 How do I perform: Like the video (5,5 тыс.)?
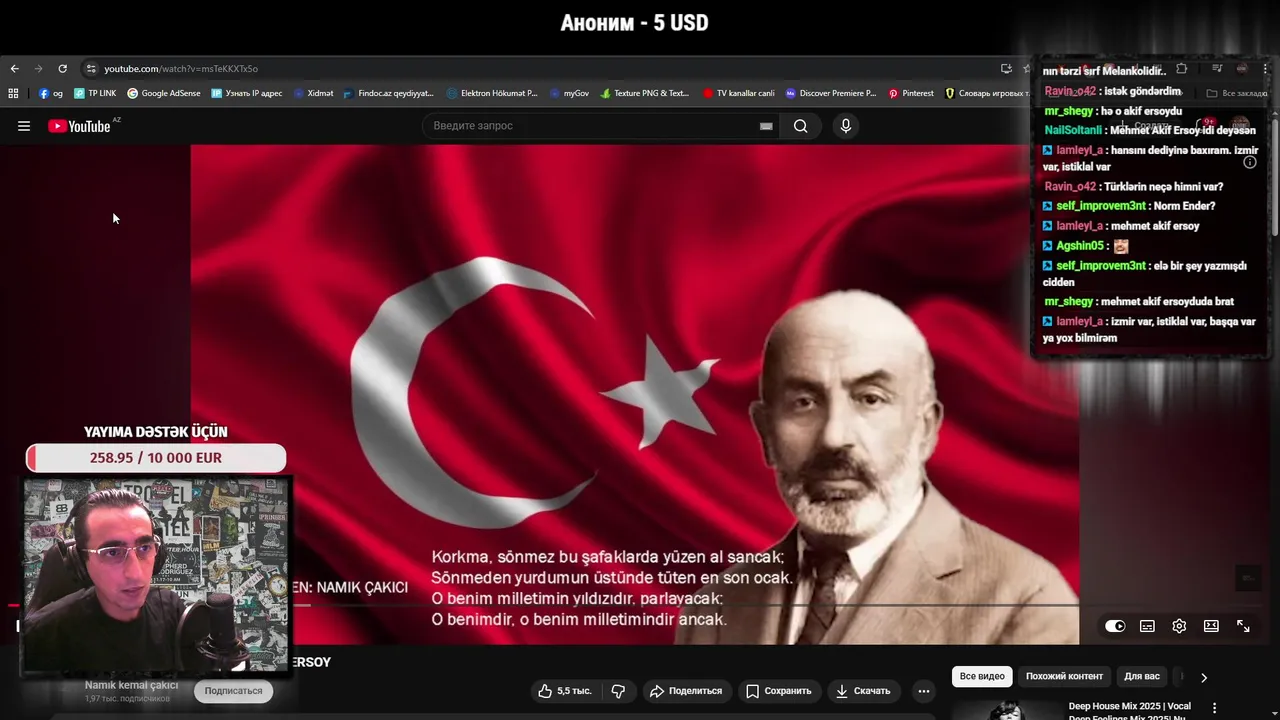coord(565,691)
